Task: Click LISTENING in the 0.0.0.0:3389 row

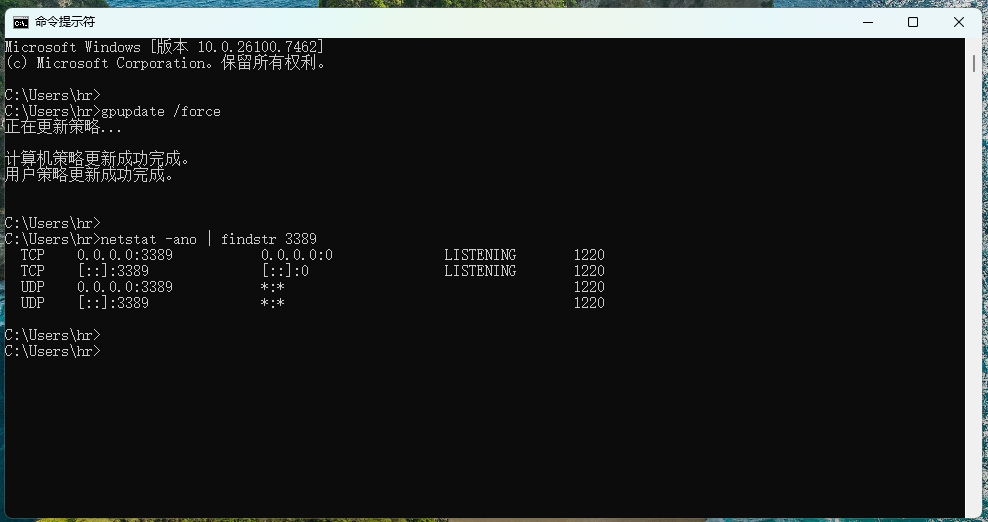Action: (x=480, y=255)
